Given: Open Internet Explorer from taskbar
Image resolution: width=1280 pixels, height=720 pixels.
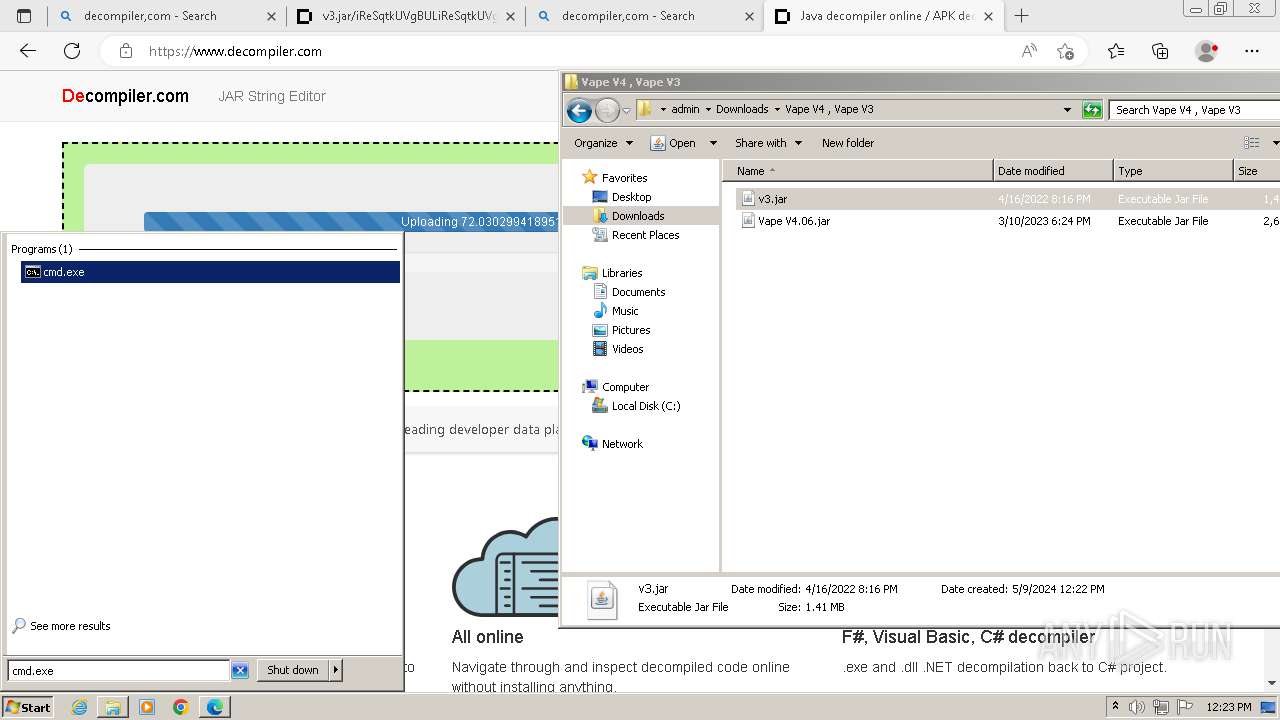Looking at the screenshot, I should point(79,707).
